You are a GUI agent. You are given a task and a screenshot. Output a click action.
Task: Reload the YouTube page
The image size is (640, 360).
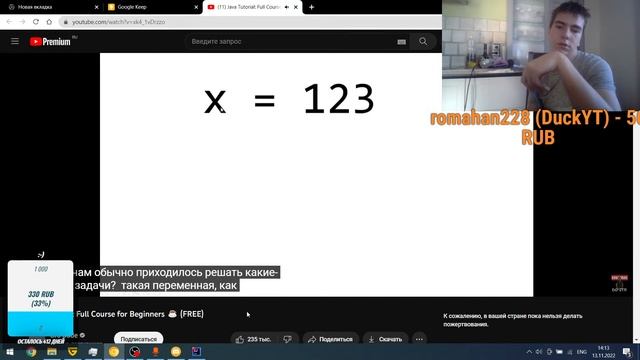[36, 22]
